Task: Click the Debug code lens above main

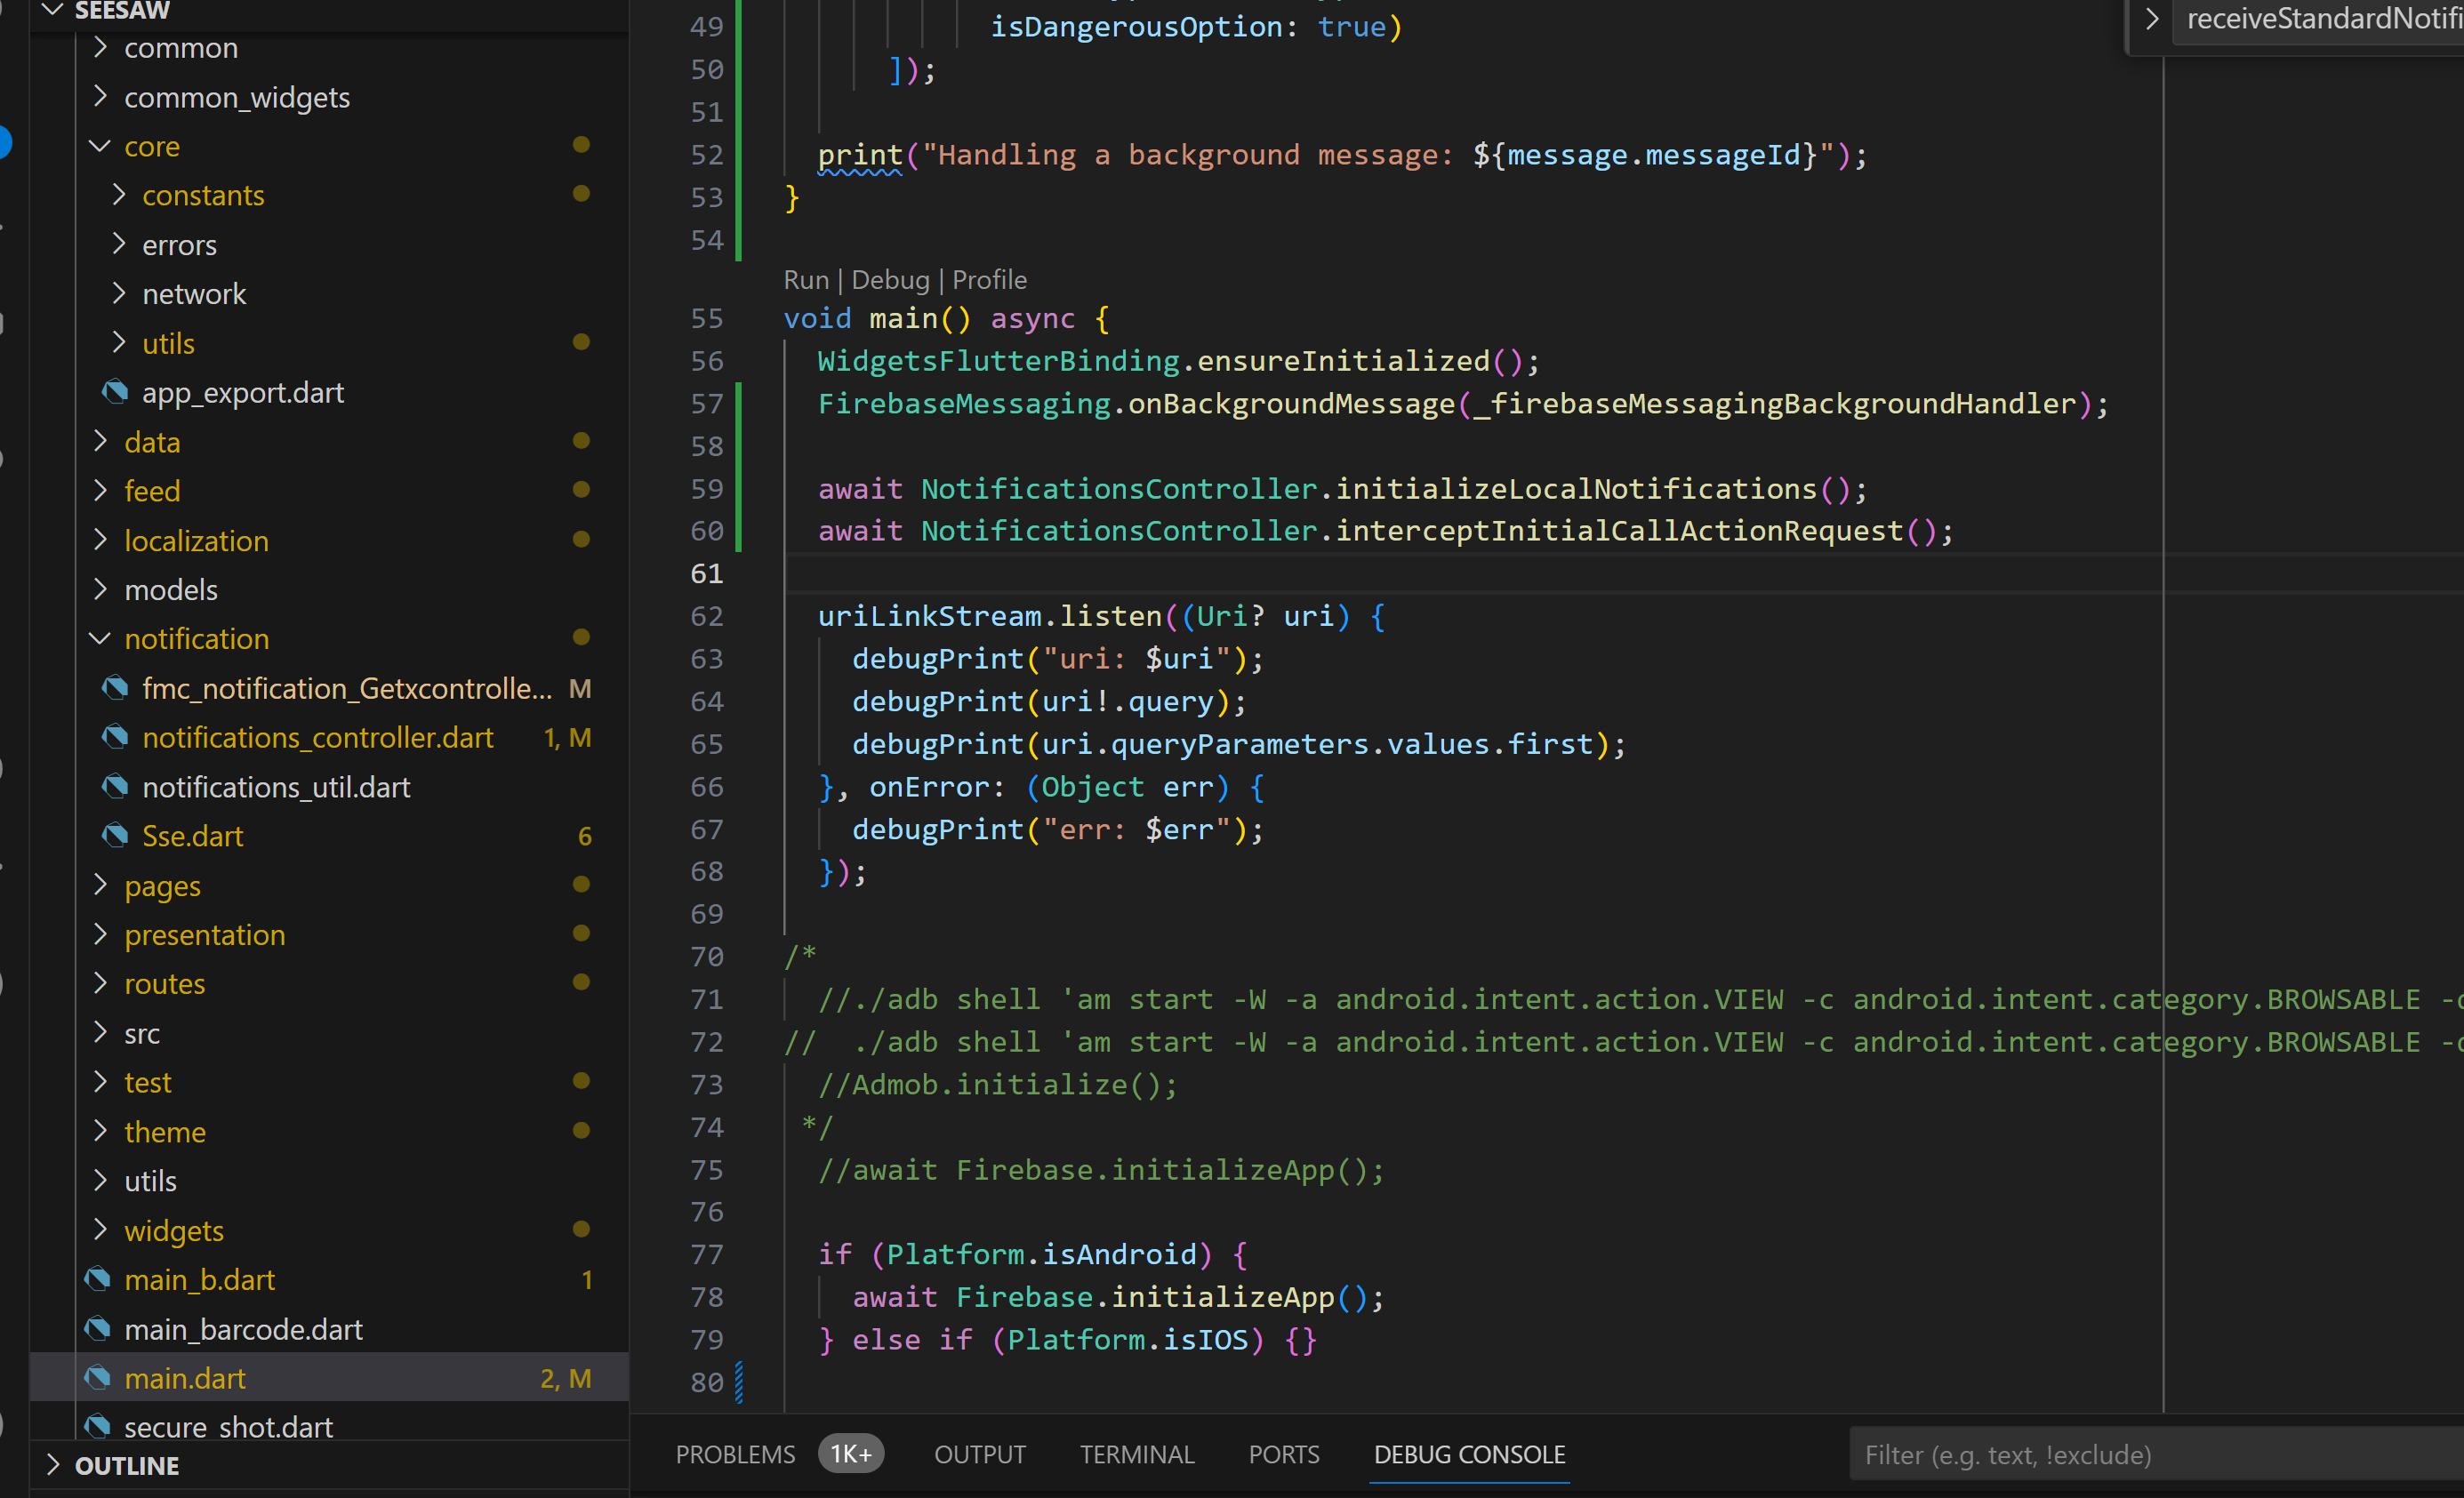Action: tap(889, 279)
